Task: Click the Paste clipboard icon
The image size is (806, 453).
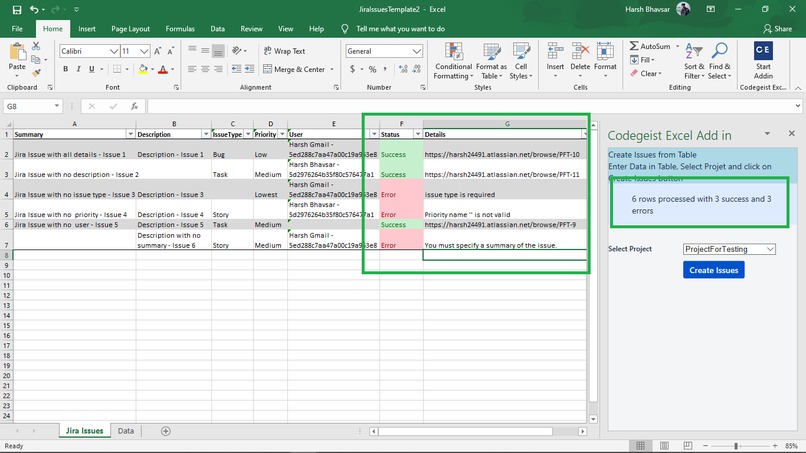Action: tap(17, 52)
